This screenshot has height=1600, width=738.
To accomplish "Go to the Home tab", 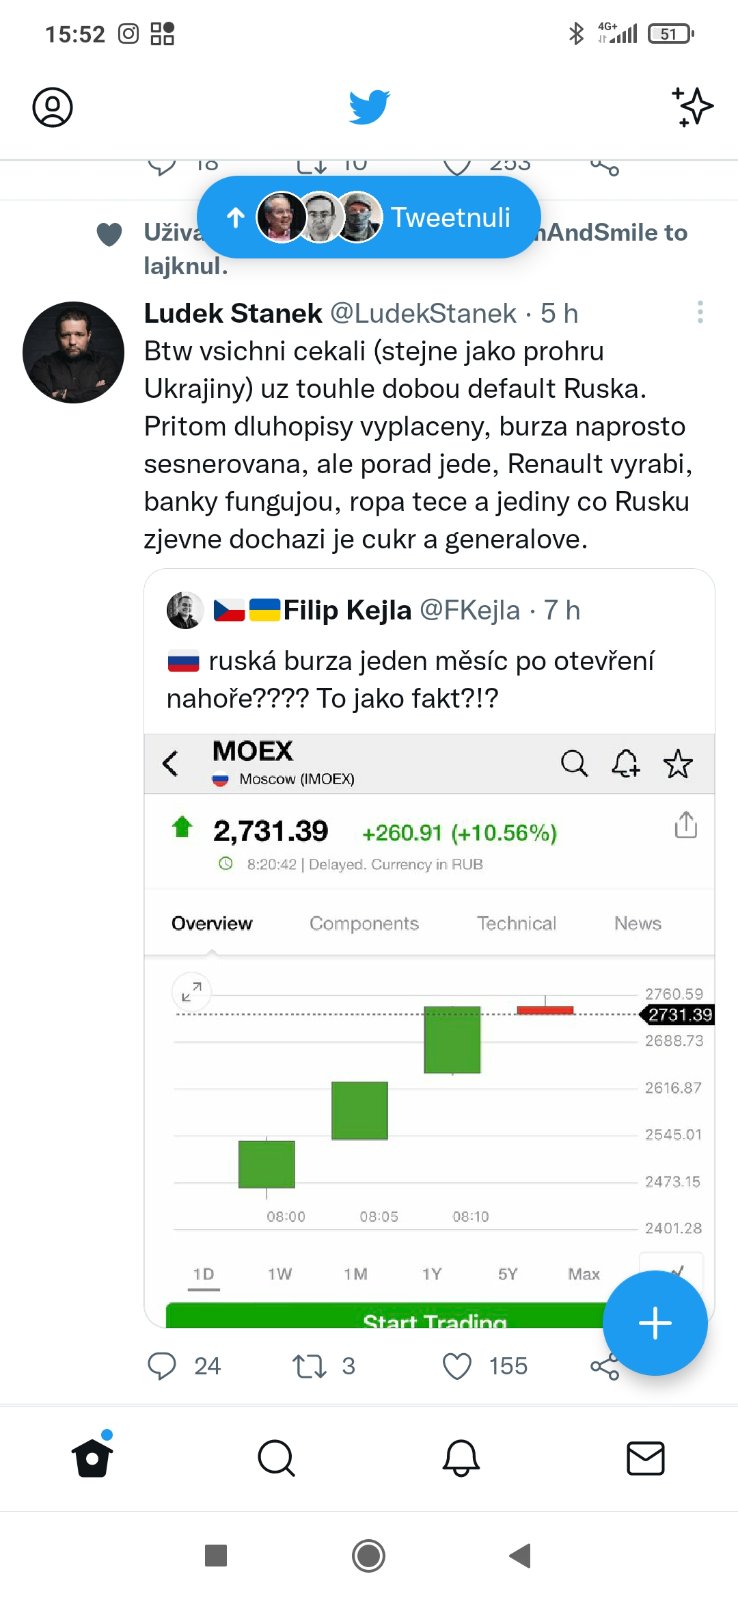I will tap(92, 1458).
